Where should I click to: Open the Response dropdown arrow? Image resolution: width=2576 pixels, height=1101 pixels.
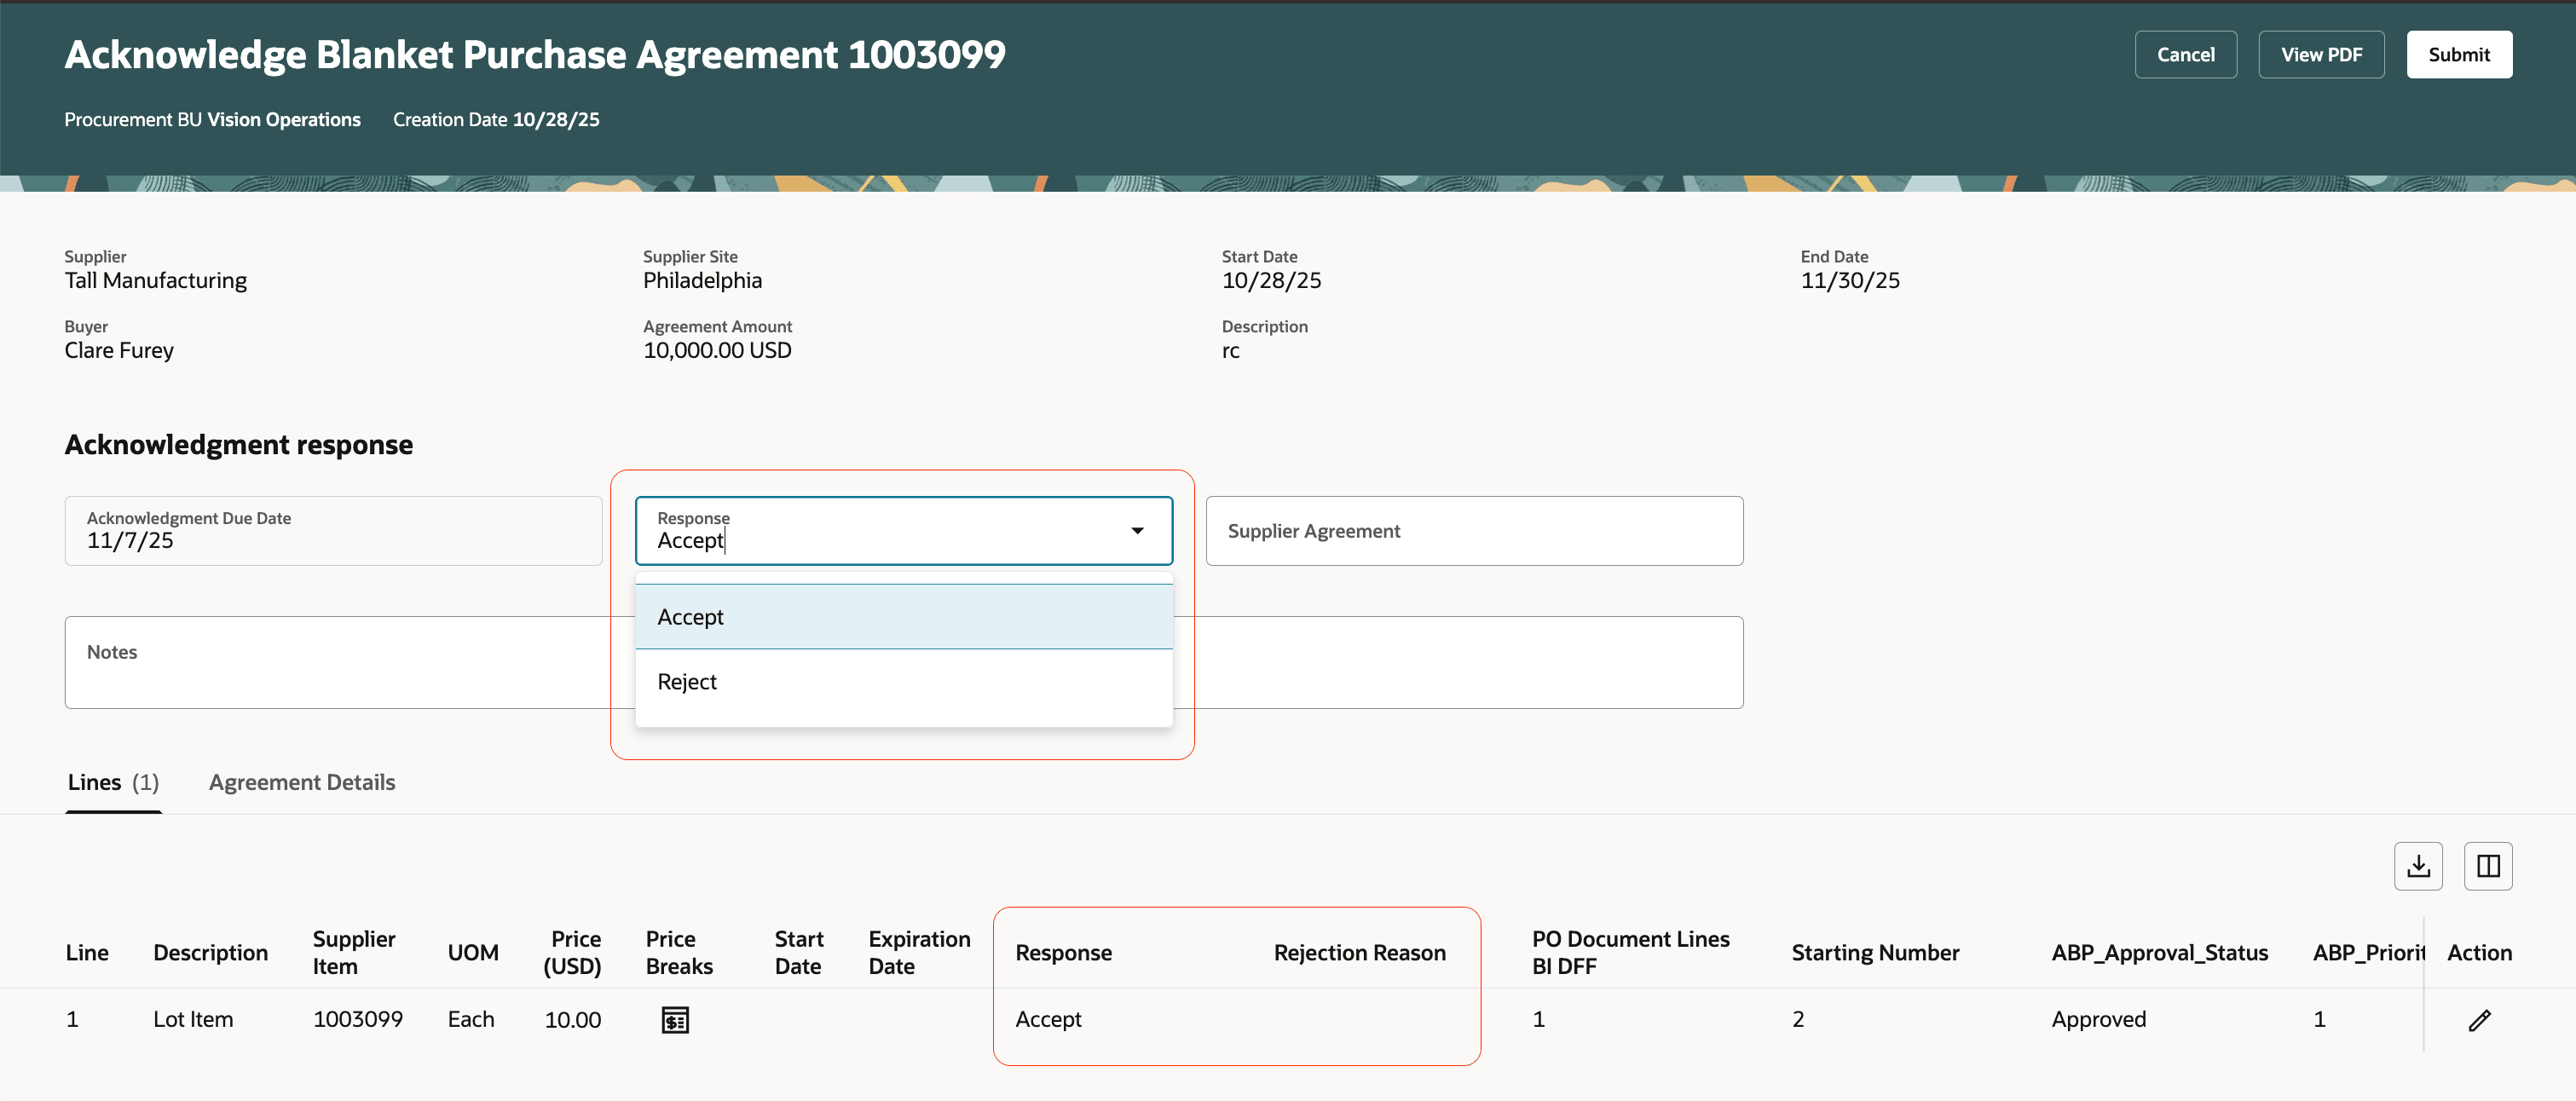1137,531
